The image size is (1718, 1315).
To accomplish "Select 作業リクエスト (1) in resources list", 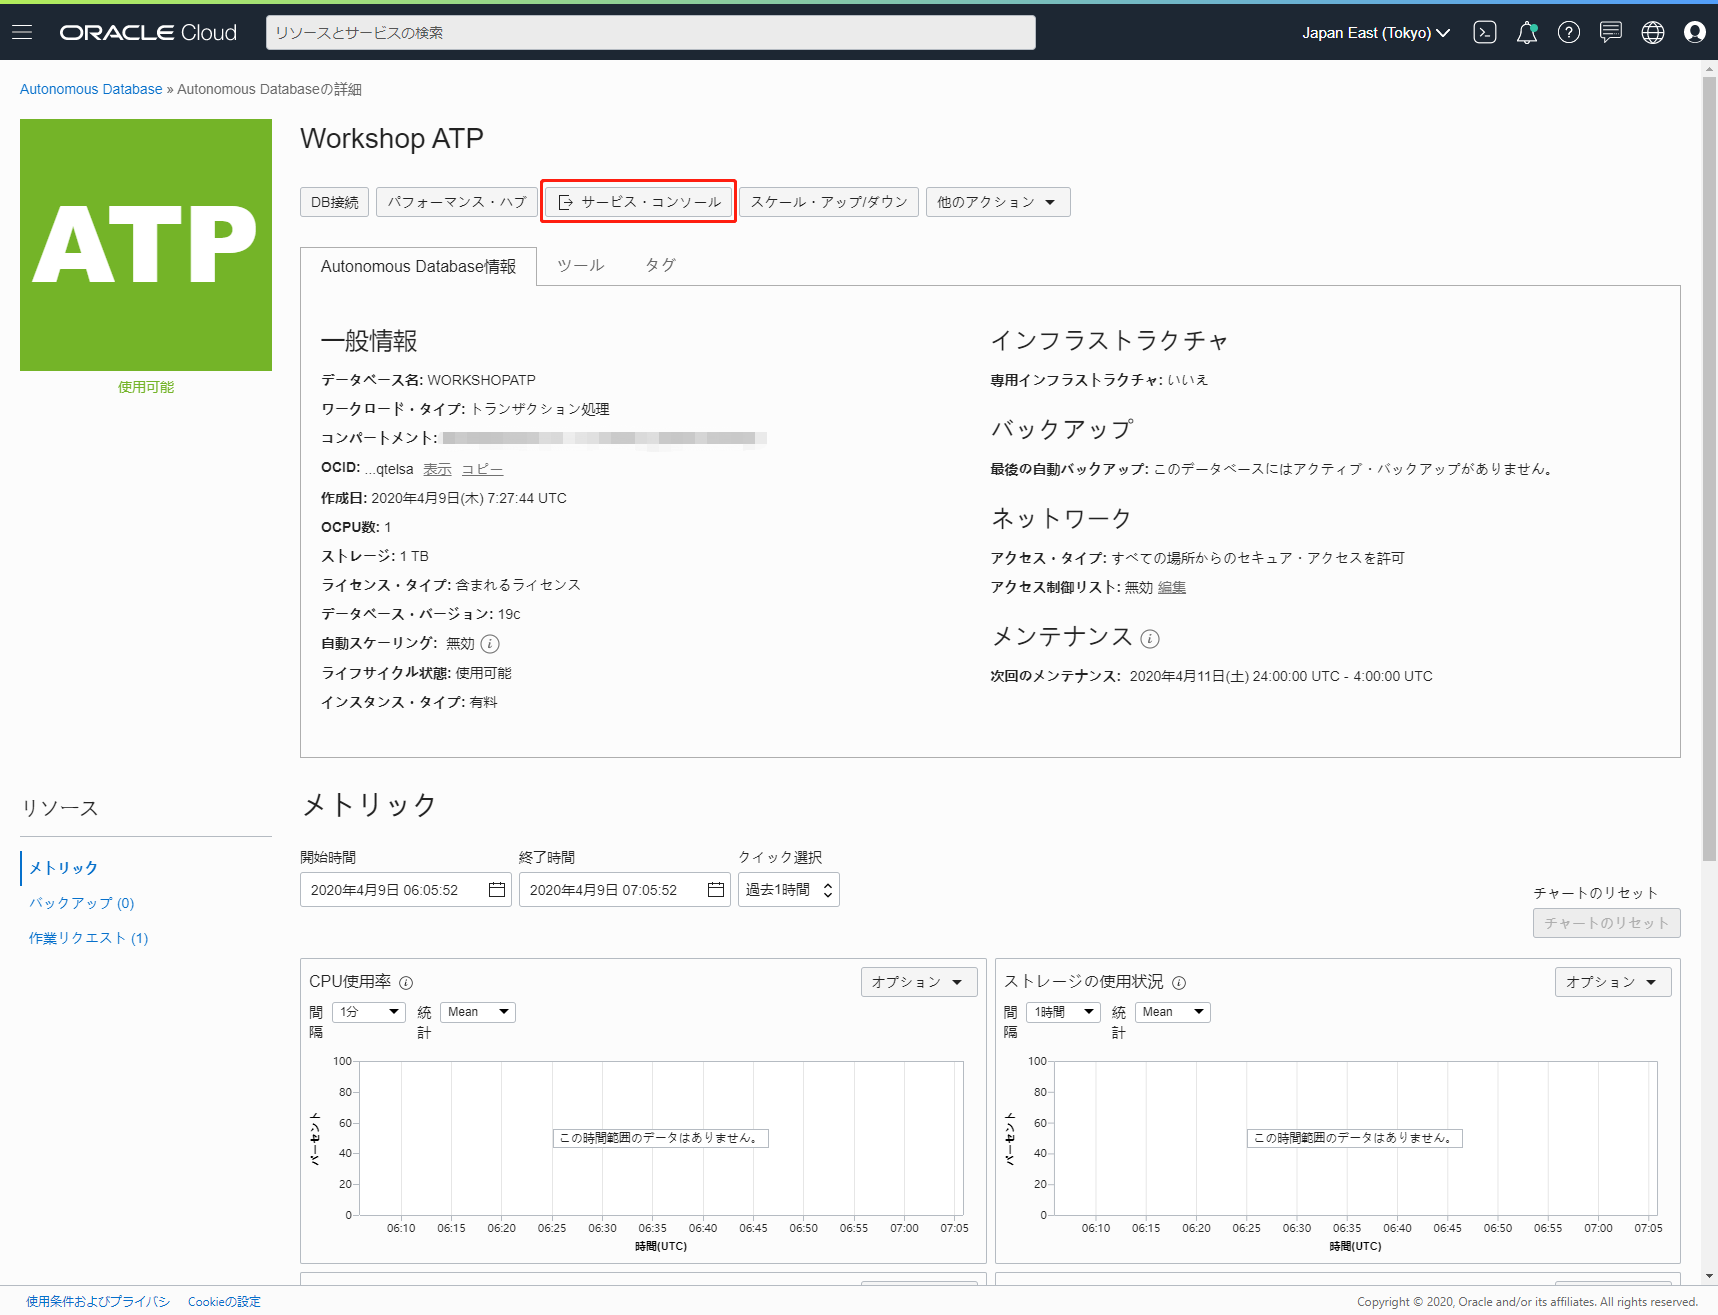I will (88, 938).
